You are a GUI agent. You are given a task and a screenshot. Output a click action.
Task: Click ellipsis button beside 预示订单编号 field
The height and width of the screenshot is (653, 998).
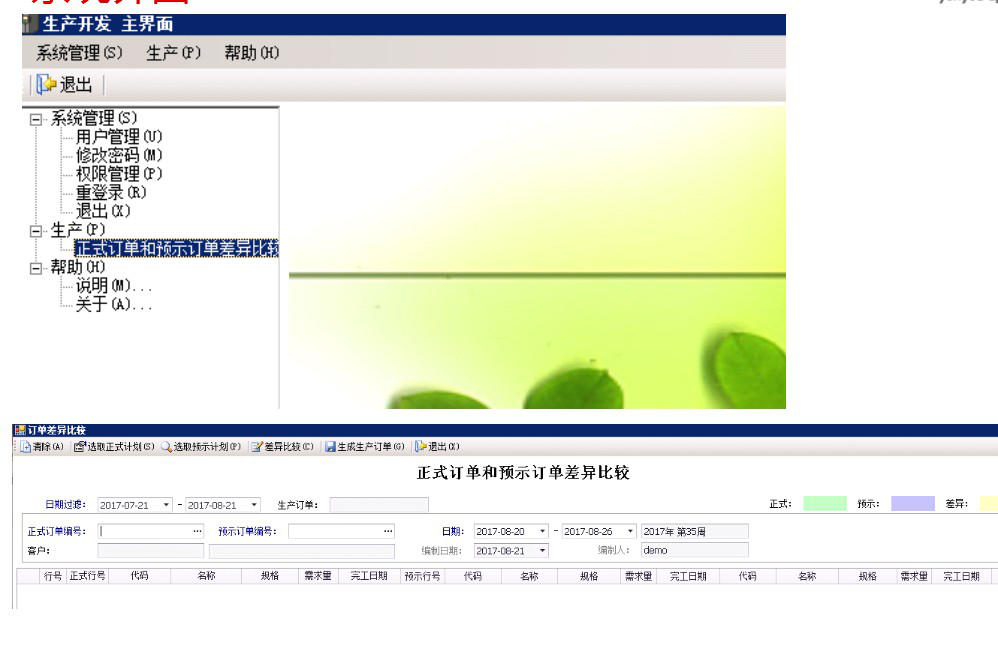point(388,532)
